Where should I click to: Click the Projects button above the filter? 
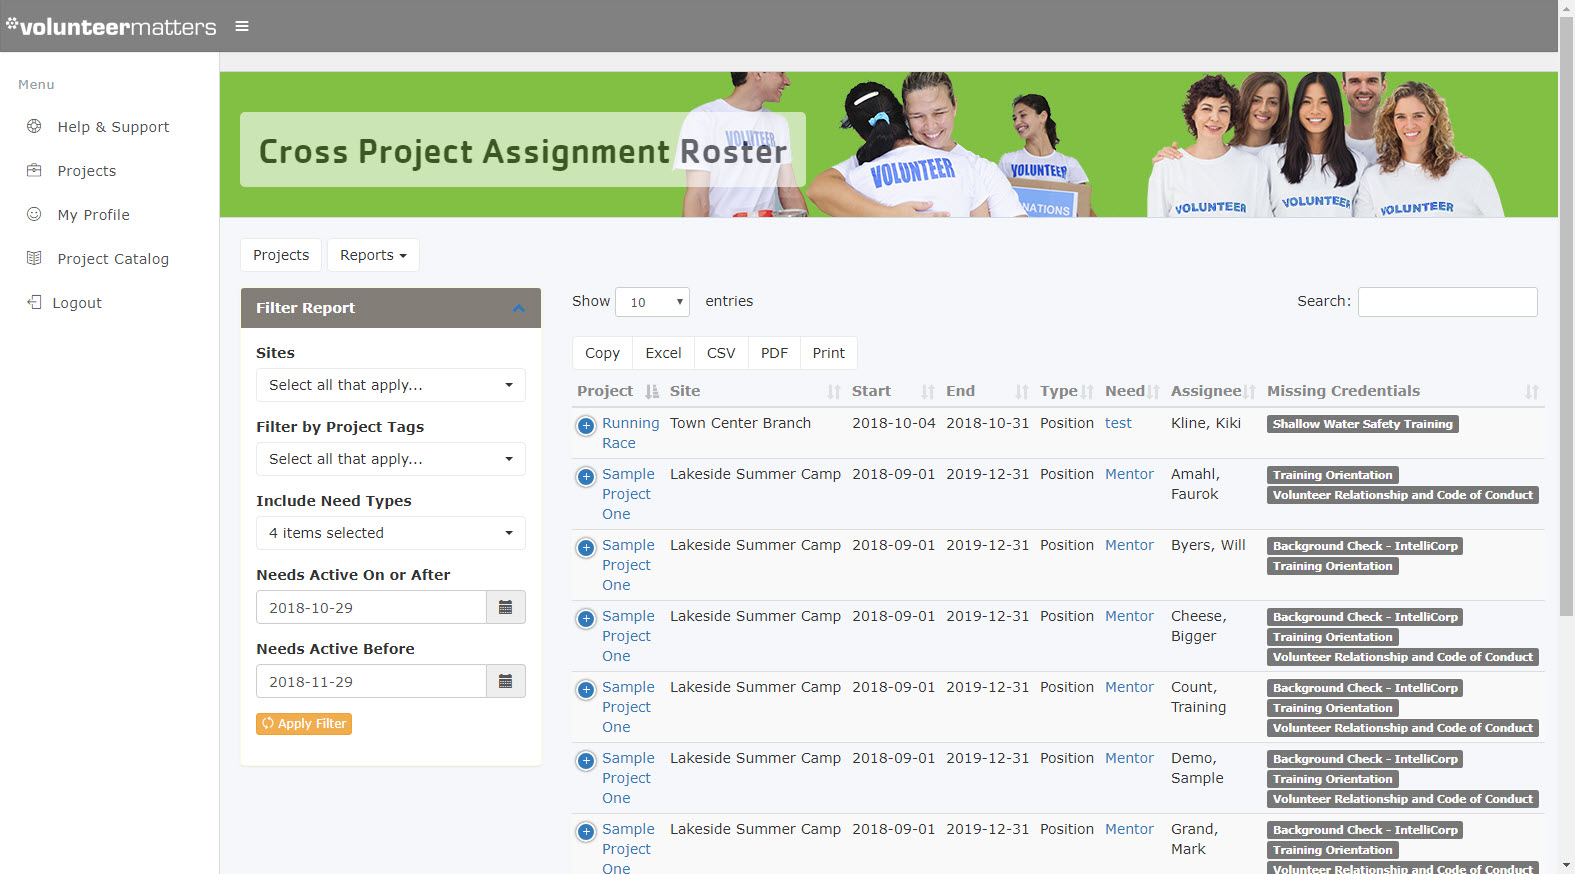281,255
